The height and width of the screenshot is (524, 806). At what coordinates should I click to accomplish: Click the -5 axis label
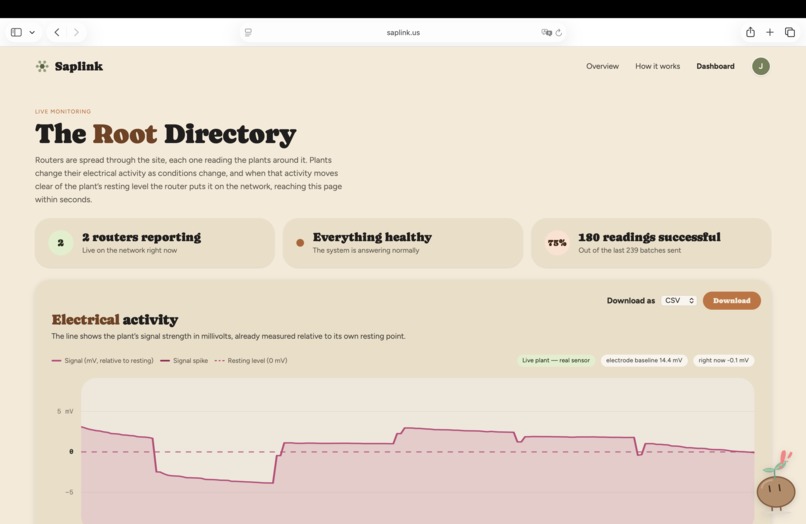click(x=69, y=492)
